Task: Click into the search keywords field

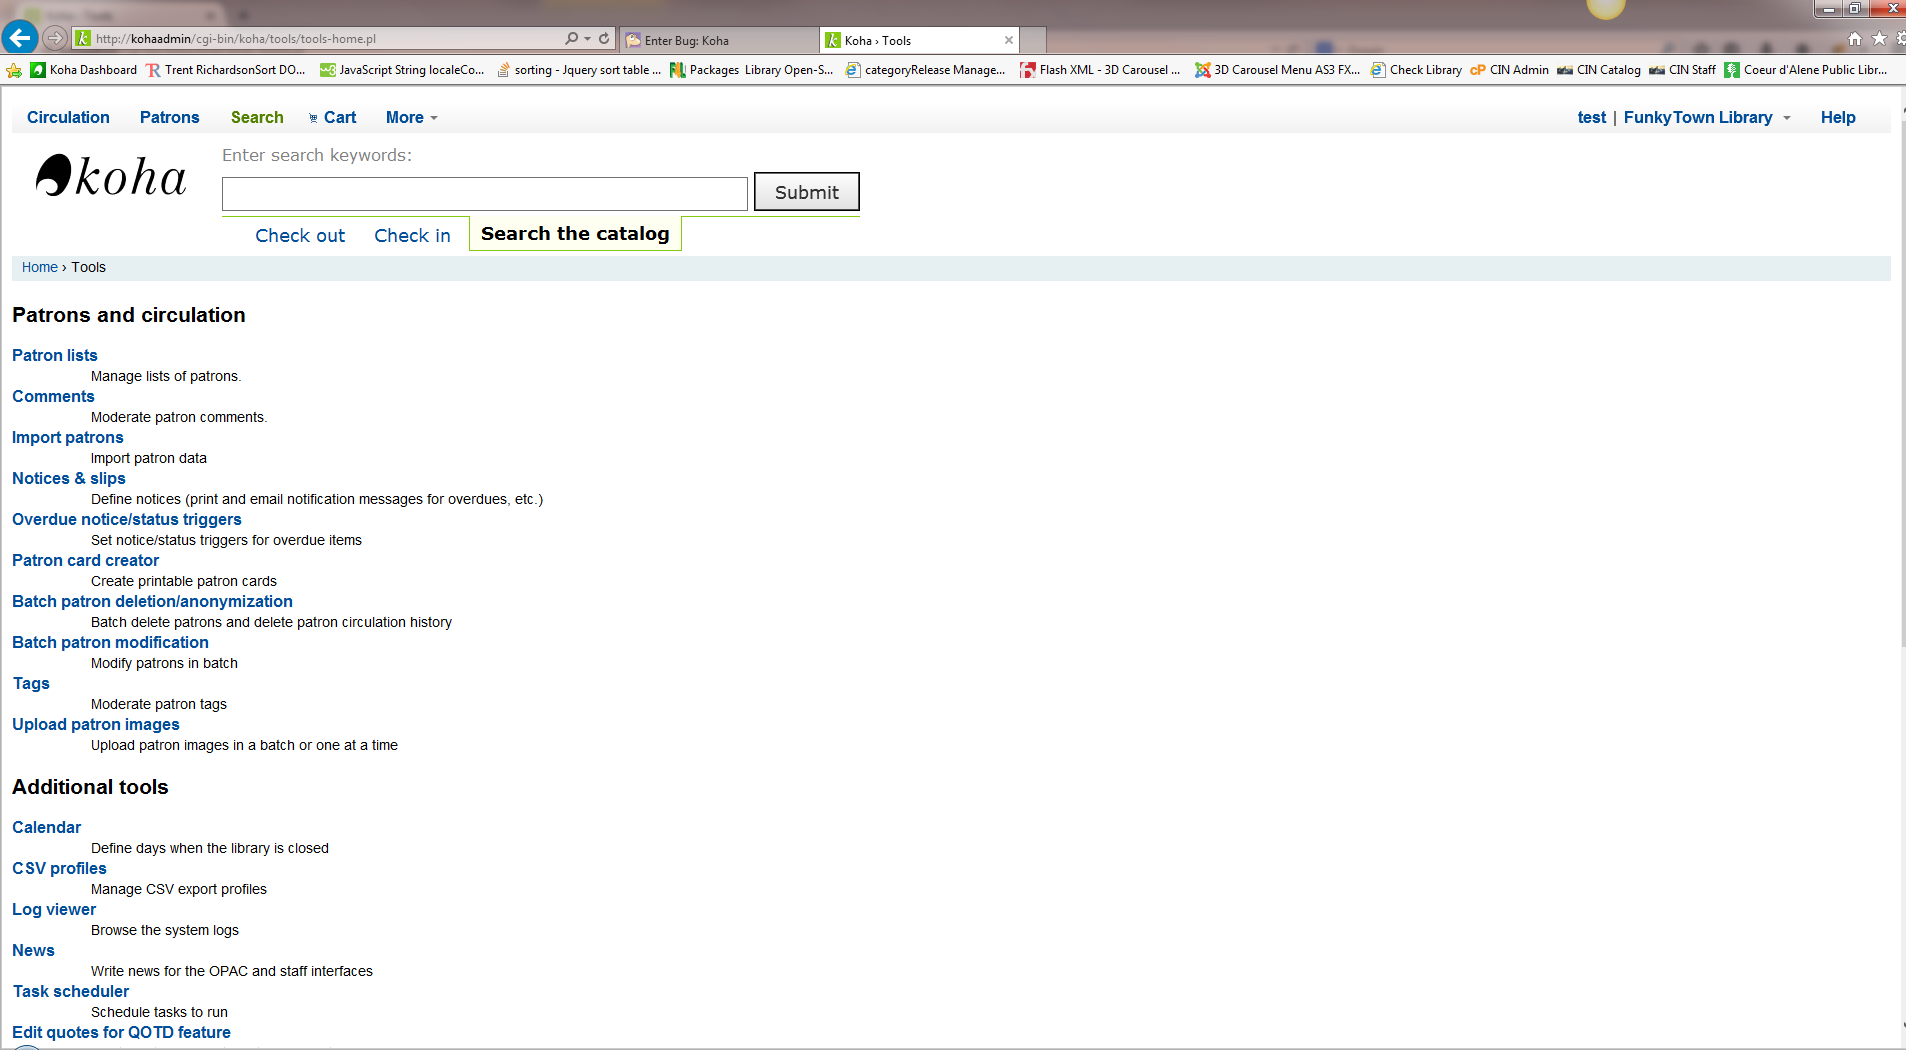Action: pos(484,193)
